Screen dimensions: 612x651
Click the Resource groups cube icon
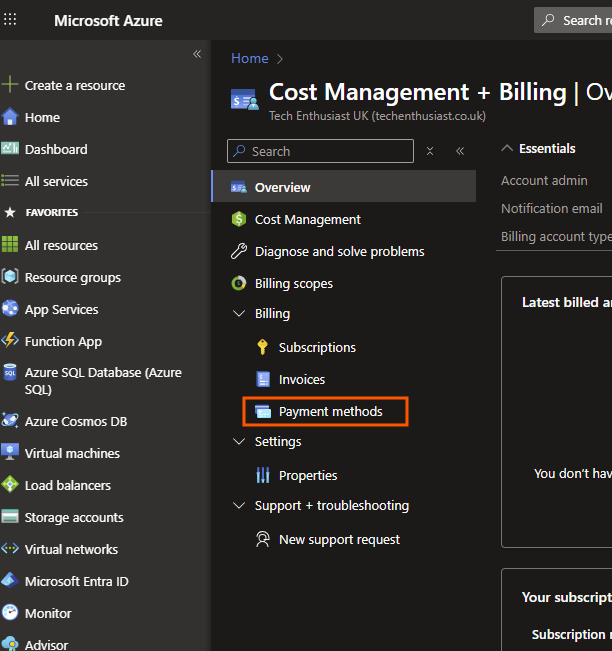[x=10, y=277]
